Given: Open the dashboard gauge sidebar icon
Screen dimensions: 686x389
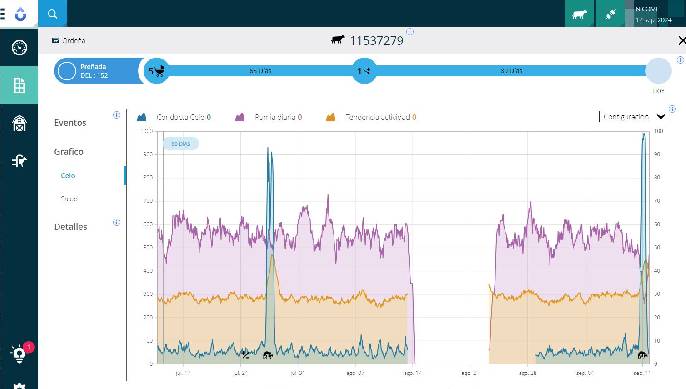Looking at the screenshot, I should point(19,47).
